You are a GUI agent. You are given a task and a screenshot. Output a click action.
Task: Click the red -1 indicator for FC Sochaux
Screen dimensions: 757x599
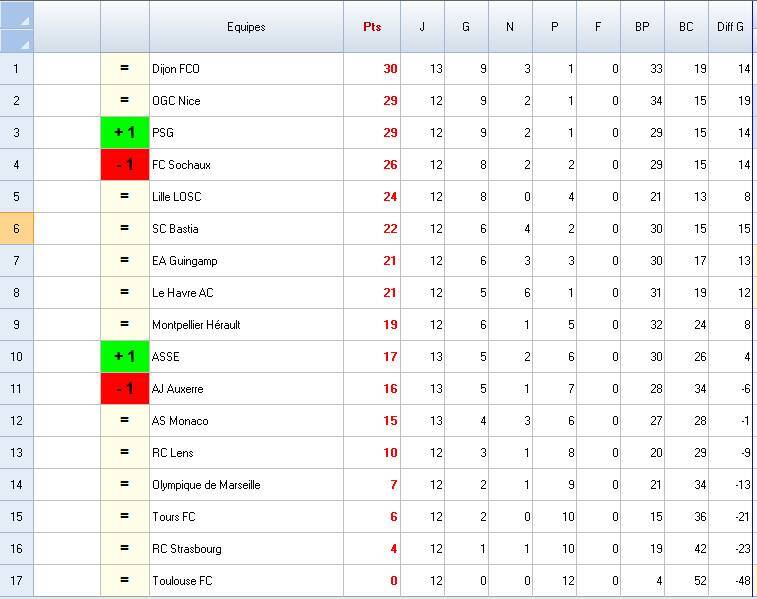(x=125, y=165)
